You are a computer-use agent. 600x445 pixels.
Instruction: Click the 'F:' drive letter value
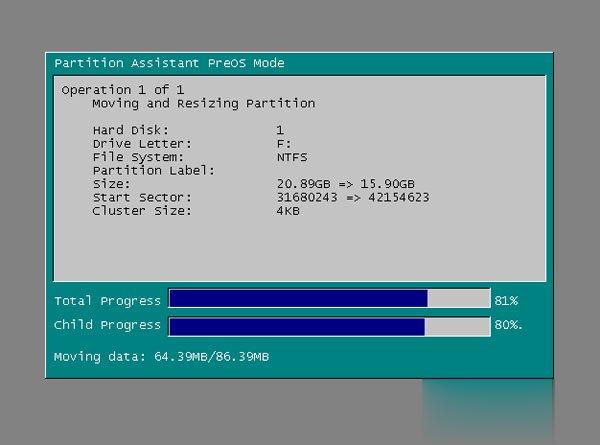point(284,144)
